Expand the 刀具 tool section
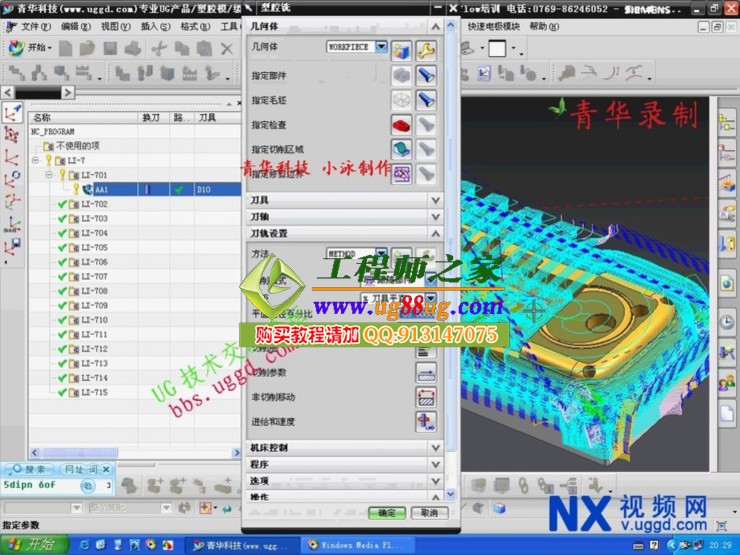 click(x=435, y=200)
